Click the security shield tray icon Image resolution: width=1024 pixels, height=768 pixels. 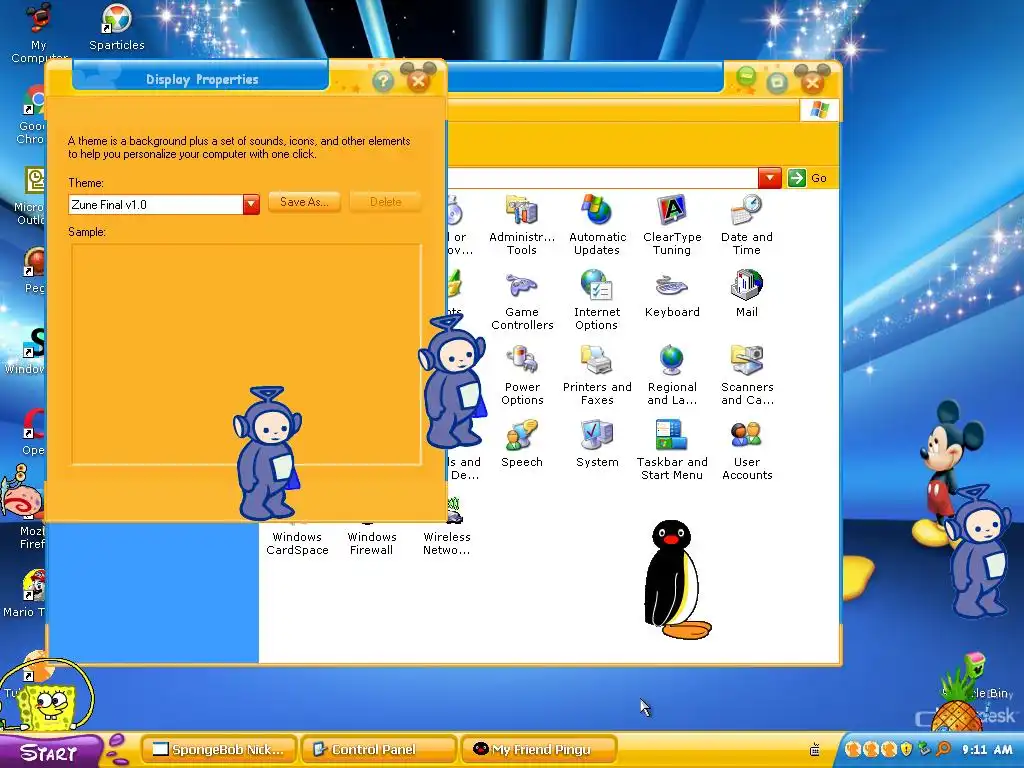click(906, 749)
